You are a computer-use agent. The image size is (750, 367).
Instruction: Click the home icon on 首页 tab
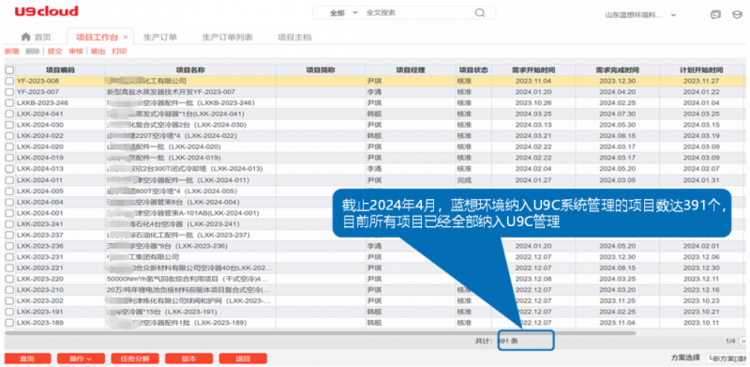pos(25,37)
